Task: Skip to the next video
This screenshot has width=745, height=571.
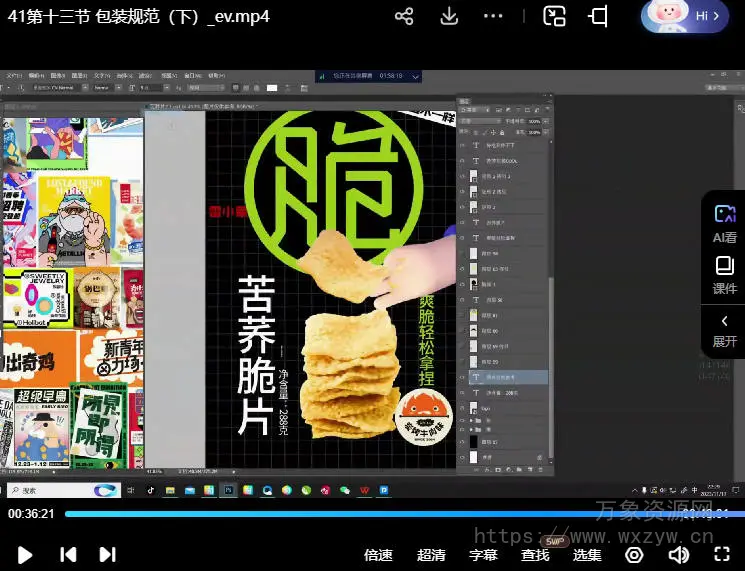Action: pos(107,554)
